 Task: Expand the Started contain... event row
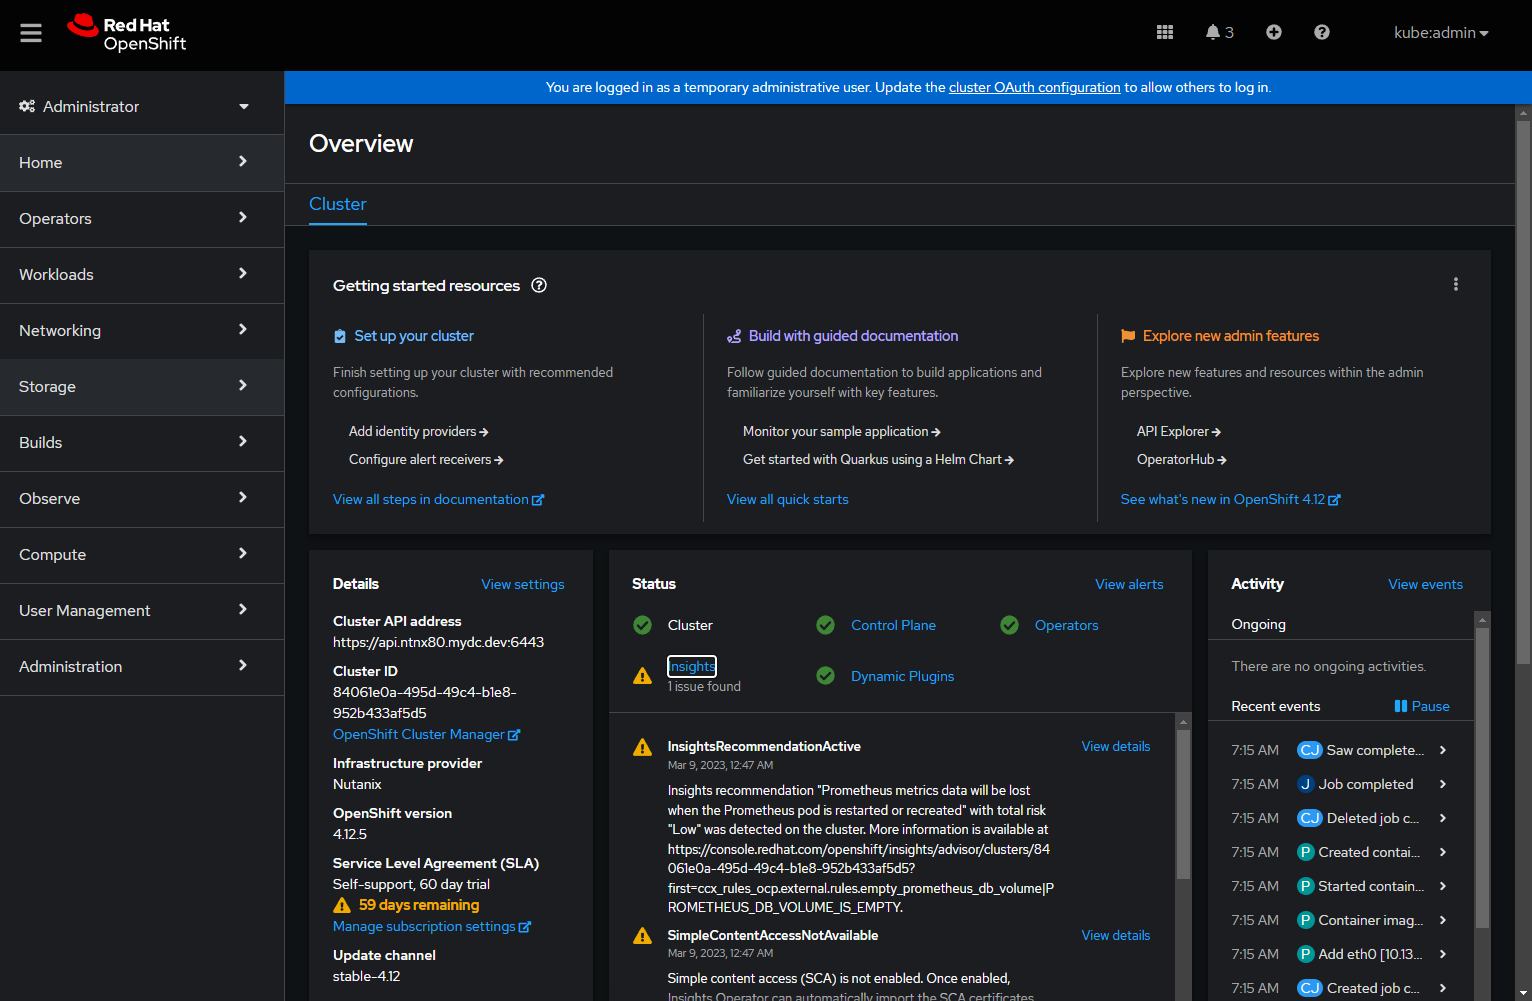tap(1442, 886)
